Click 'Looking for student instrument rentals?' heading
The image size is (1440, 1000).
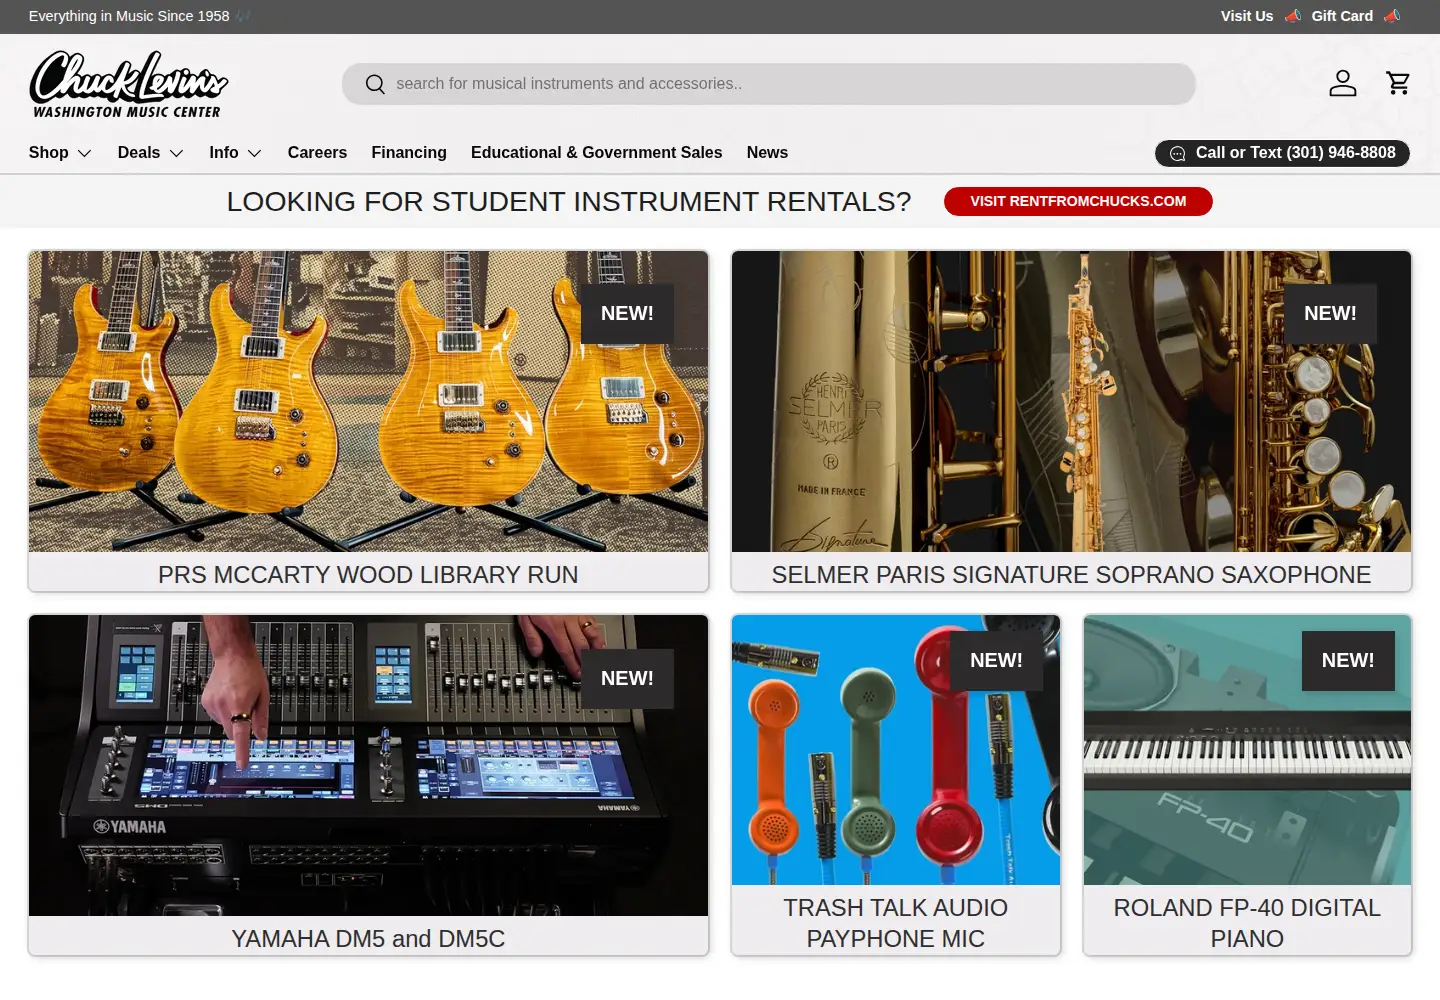click(569, 202)
